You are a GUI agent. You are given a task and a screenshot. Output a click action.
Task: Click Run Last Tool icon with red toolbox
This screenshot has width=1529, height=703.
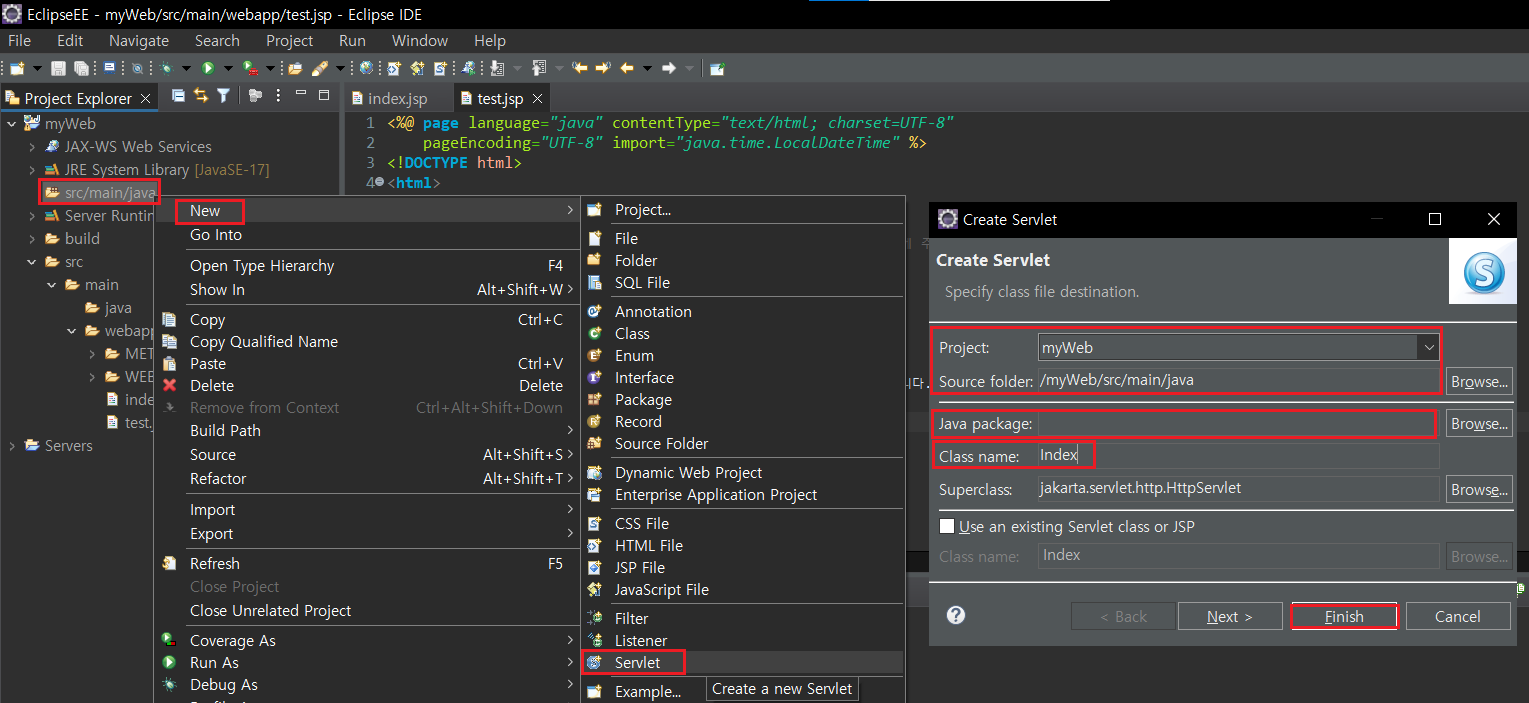pyautogui.click(x=250, y=68)
